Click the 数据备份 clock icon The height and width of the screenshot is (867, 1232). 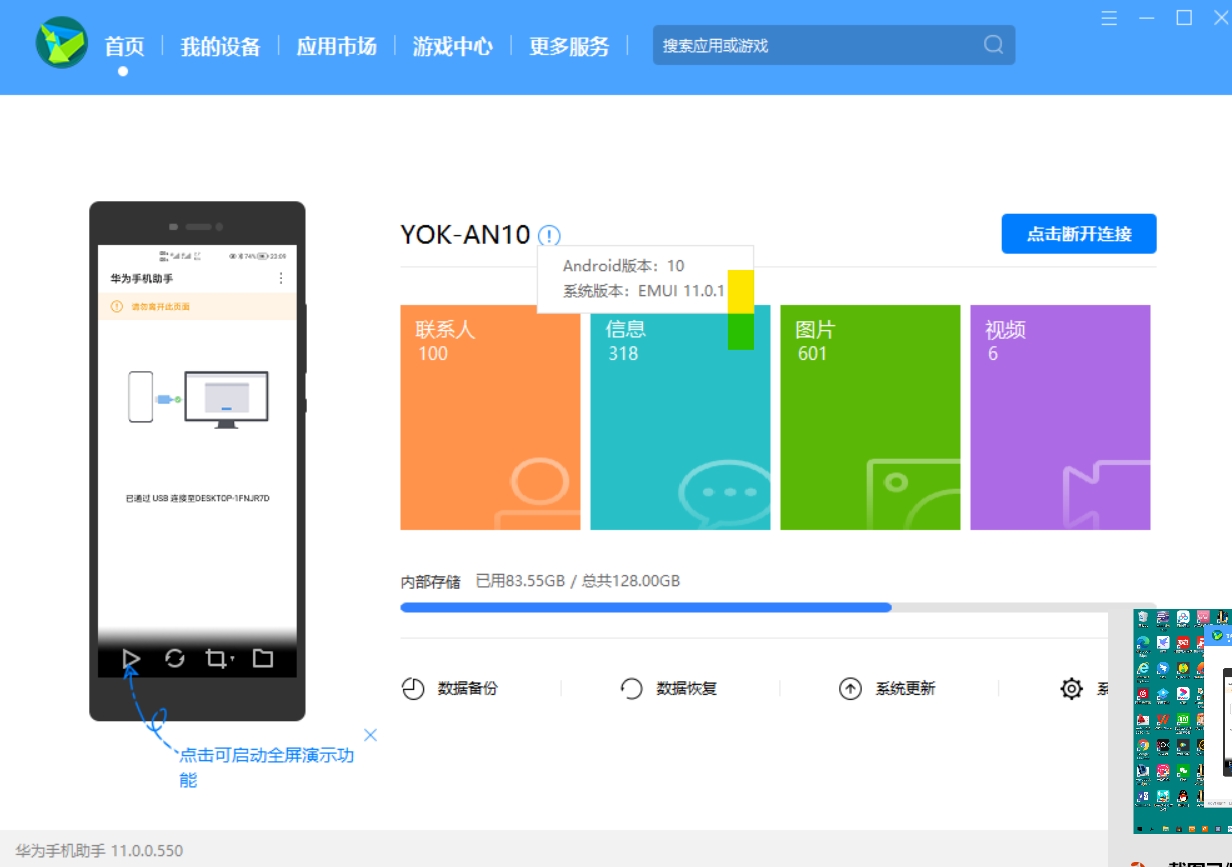click(x=413, y=689)
